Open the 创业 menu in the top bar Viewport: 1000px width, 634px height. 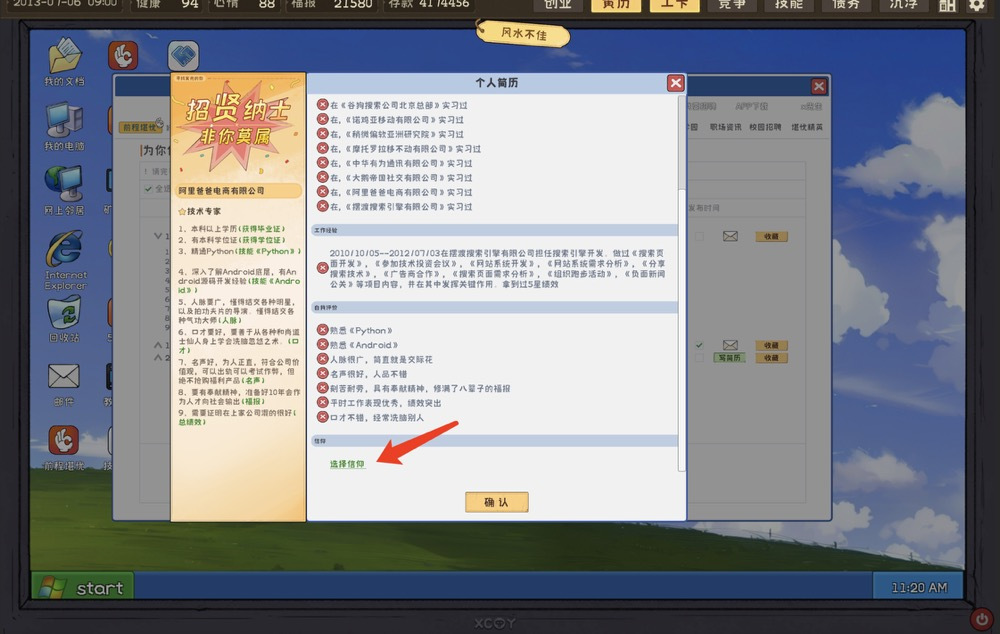pyautogui.click(x=557, y=5)
